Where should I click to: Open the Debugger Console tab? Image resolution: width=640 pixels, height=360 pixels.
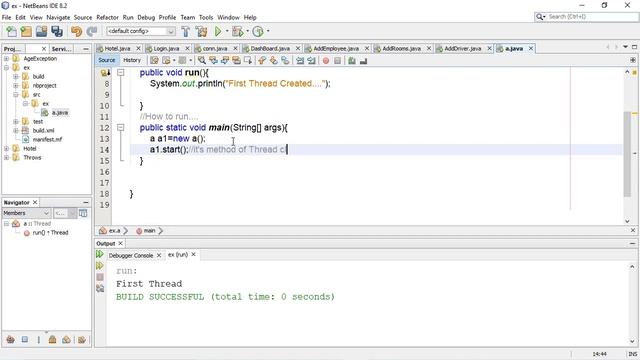coord(131,256)
